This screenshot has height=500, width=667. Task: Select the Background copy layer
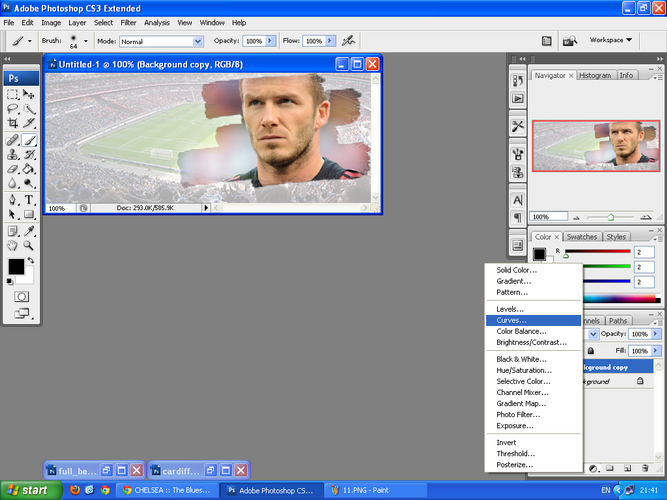(617, 367)
